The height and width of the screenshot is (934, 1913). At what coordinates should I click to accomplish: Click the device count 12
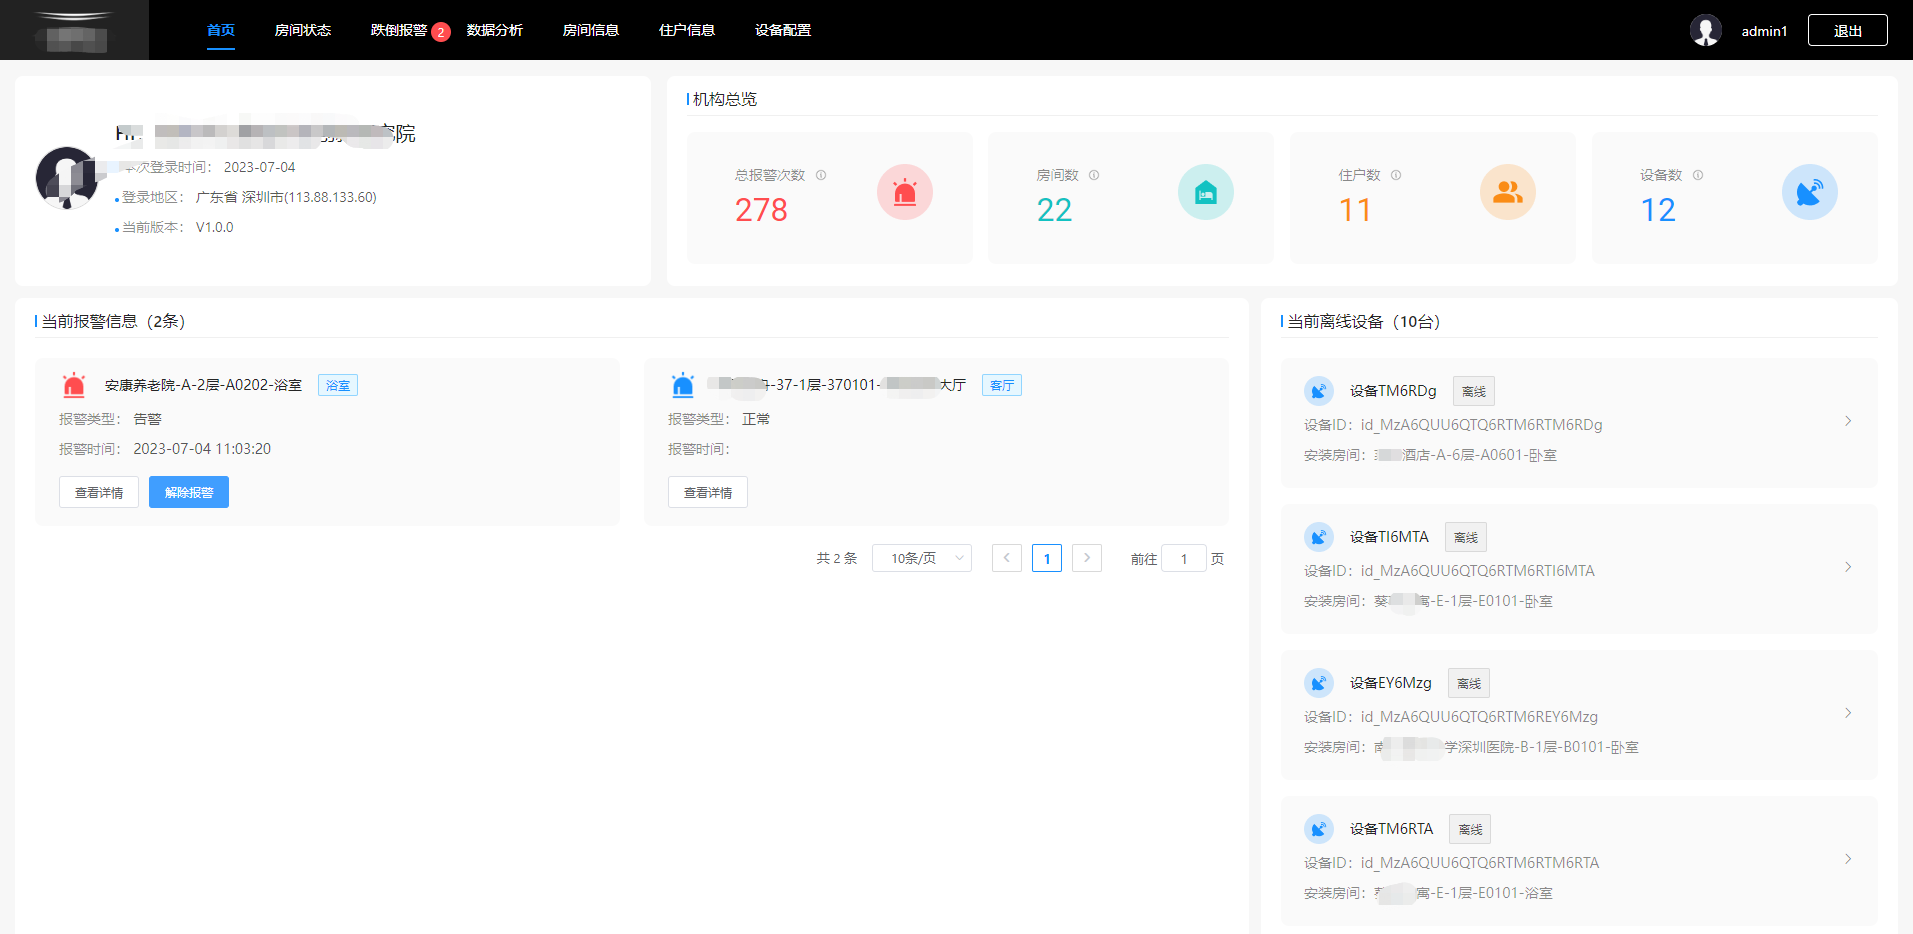pos(1658,210)
